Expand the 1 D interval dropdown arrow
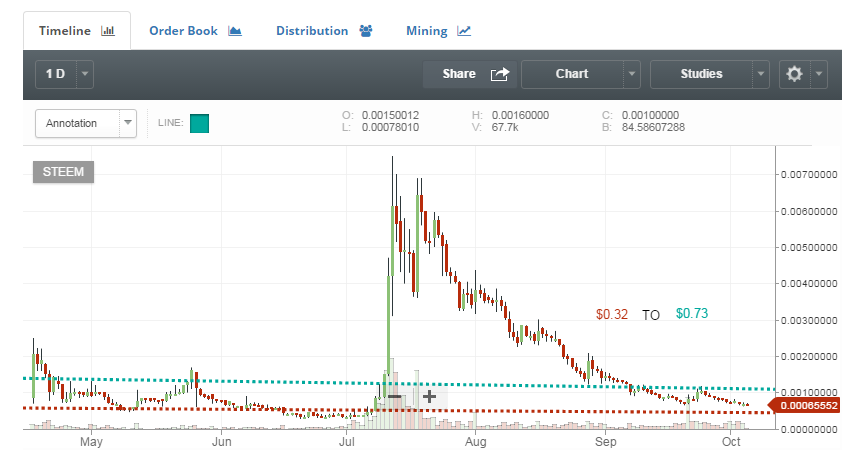This screenshot has height=466, width=851. 85,74
